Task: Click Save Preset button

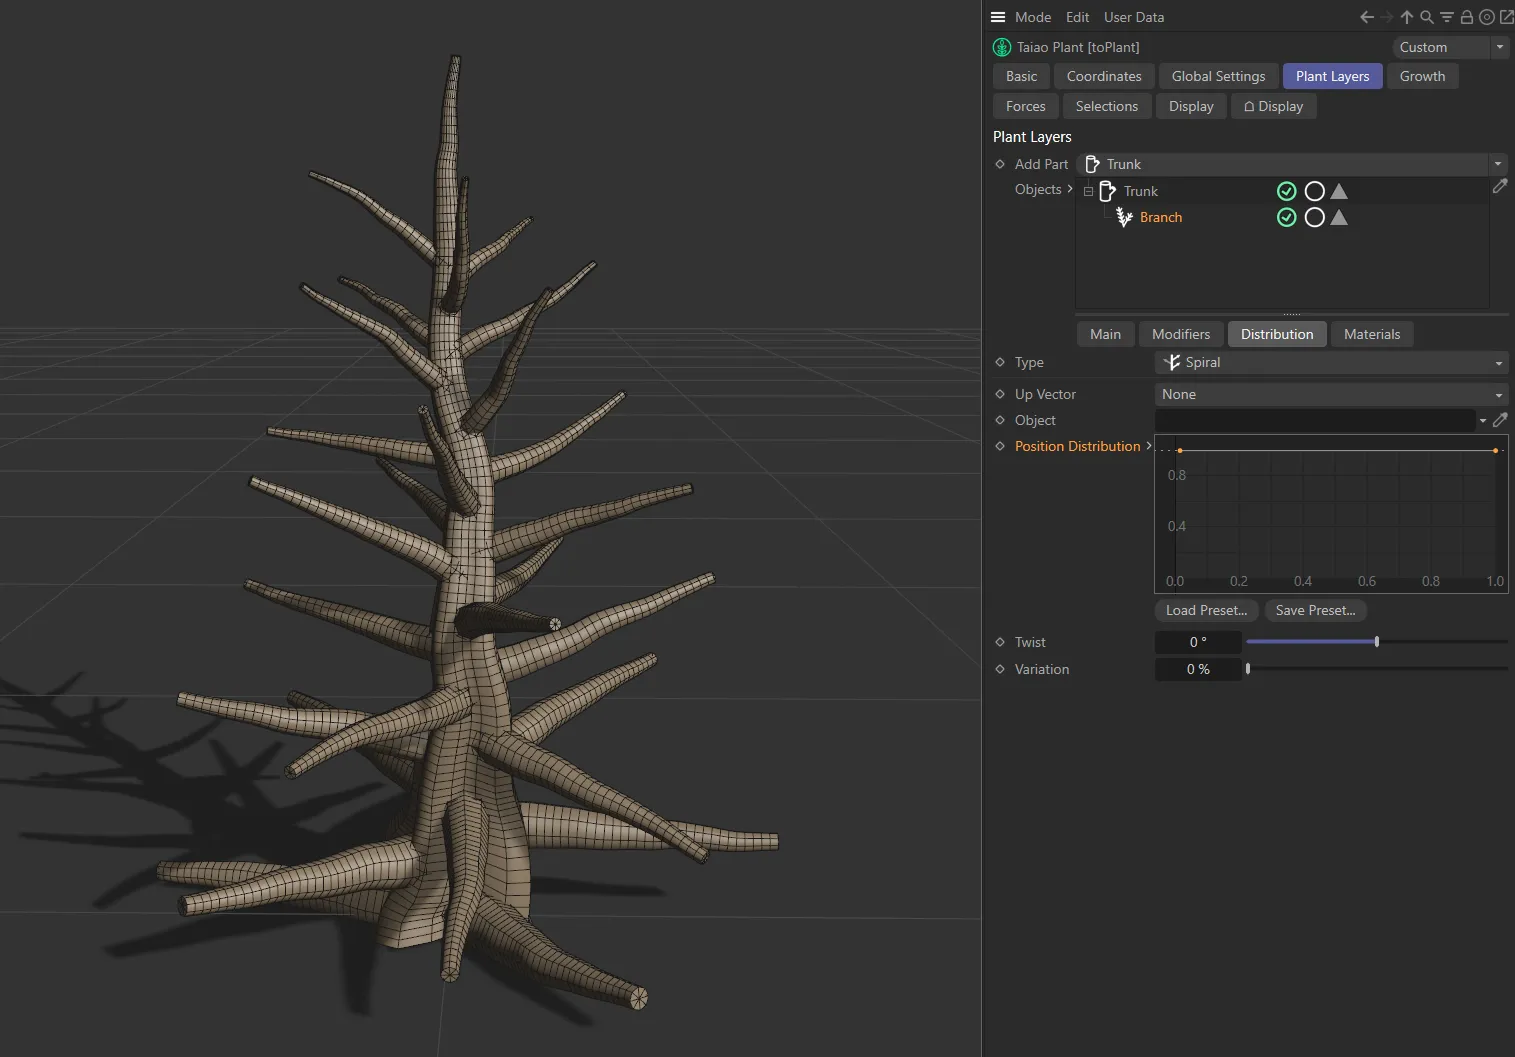Action: pos(1315,610)
